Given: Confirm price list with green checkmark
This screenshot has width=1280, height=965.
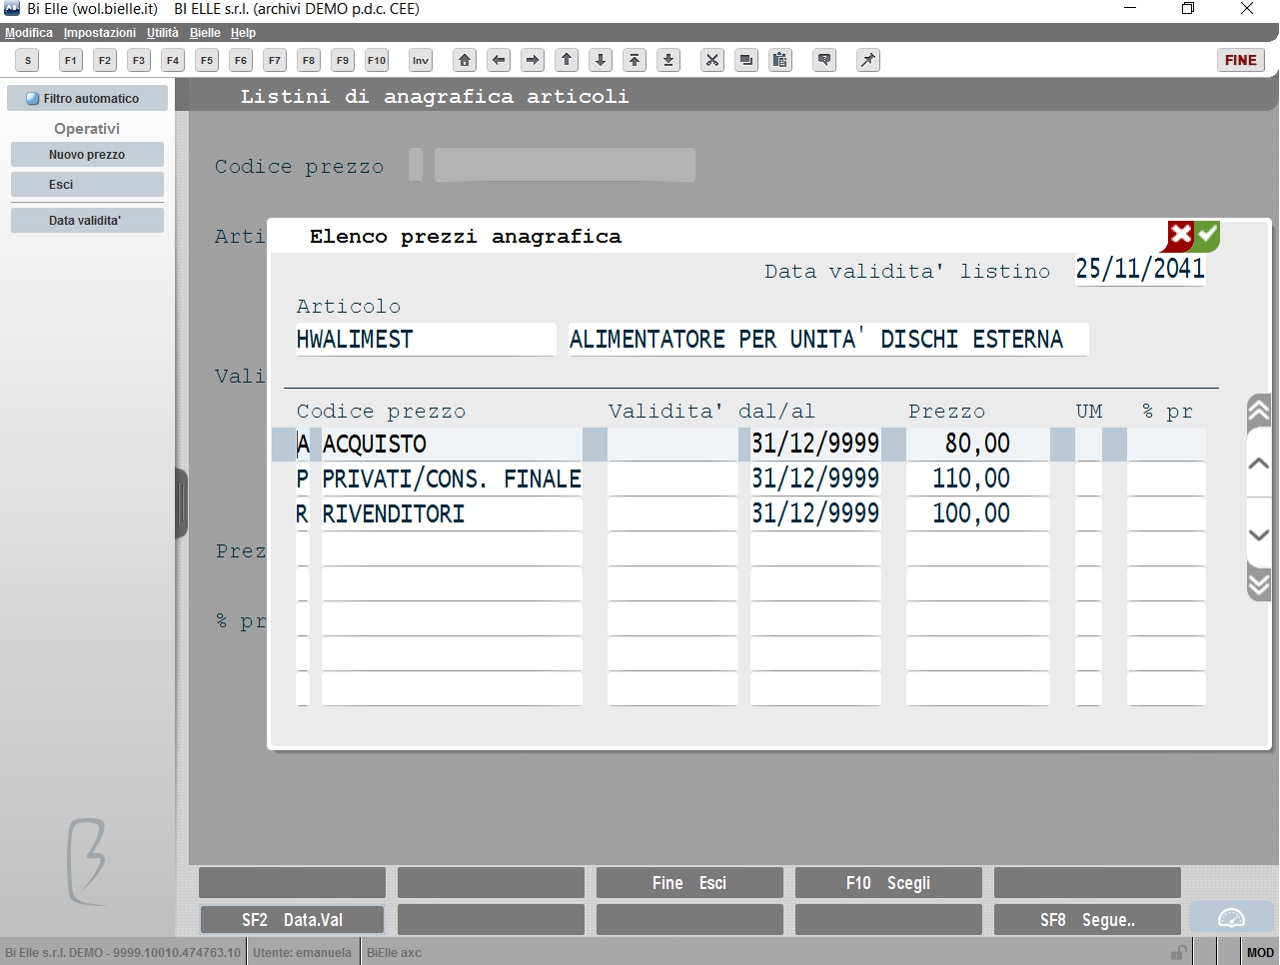Looking at the screenshot, I should 1208,236.
